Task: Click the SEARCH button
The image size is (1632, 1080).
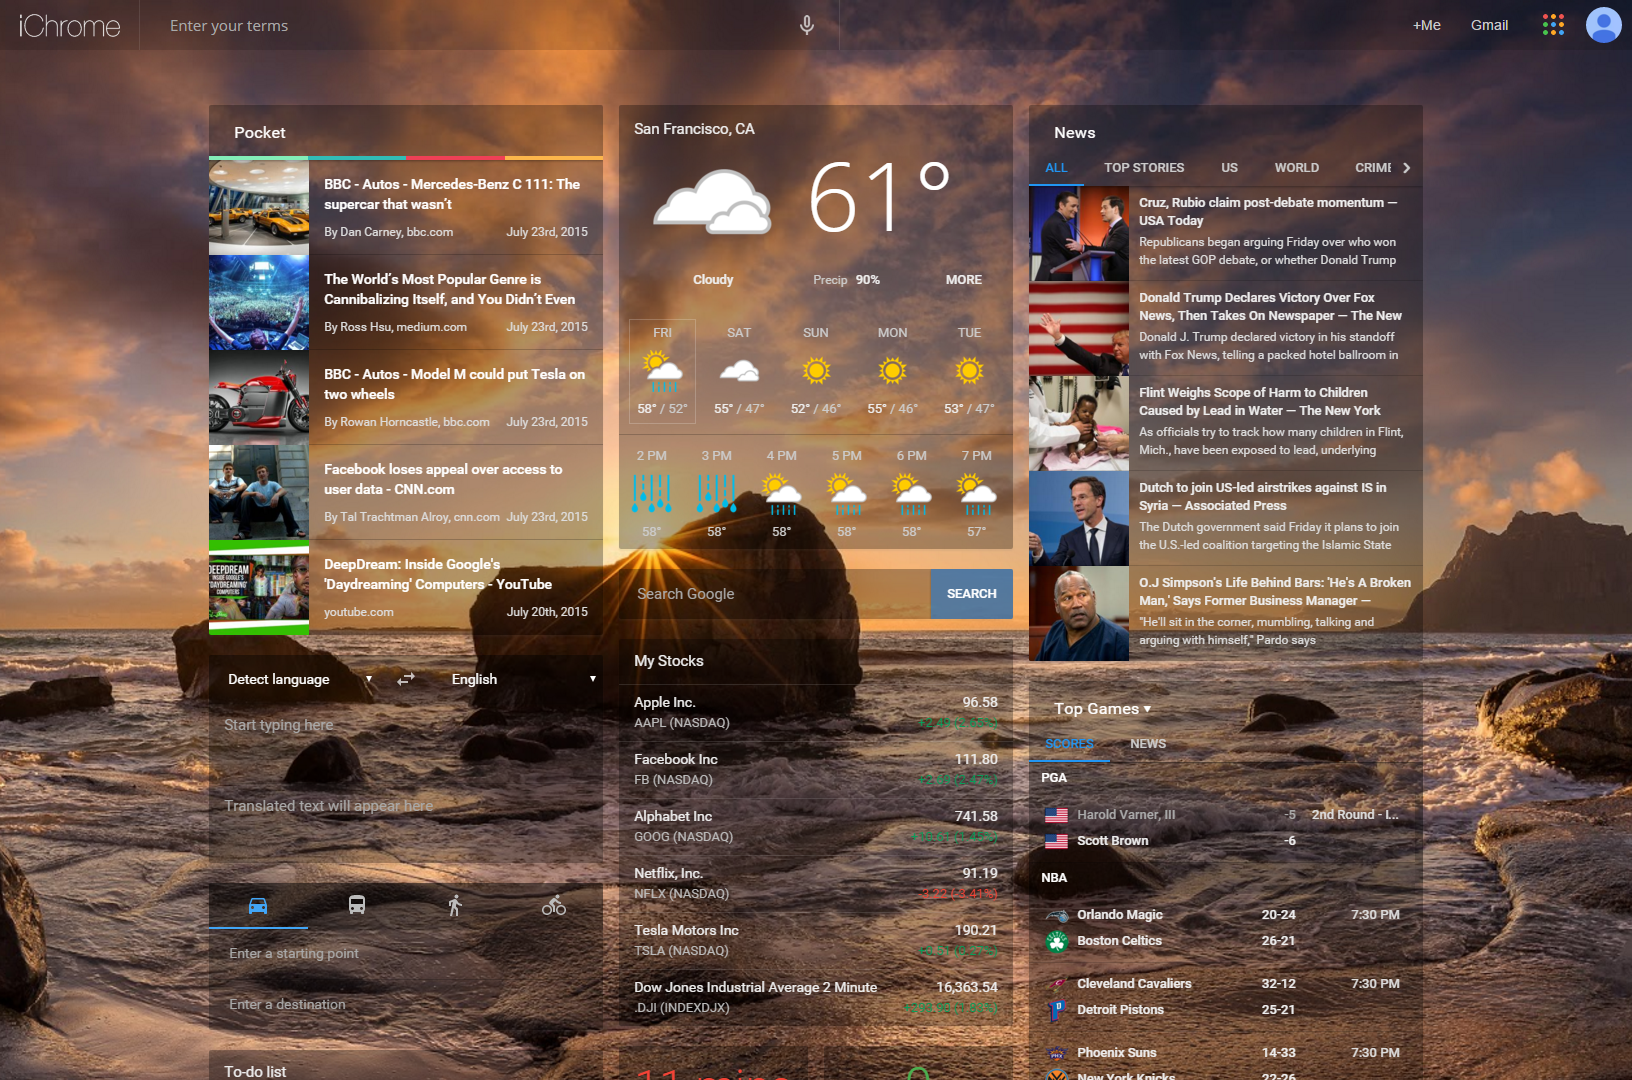Action: (971, 594)
